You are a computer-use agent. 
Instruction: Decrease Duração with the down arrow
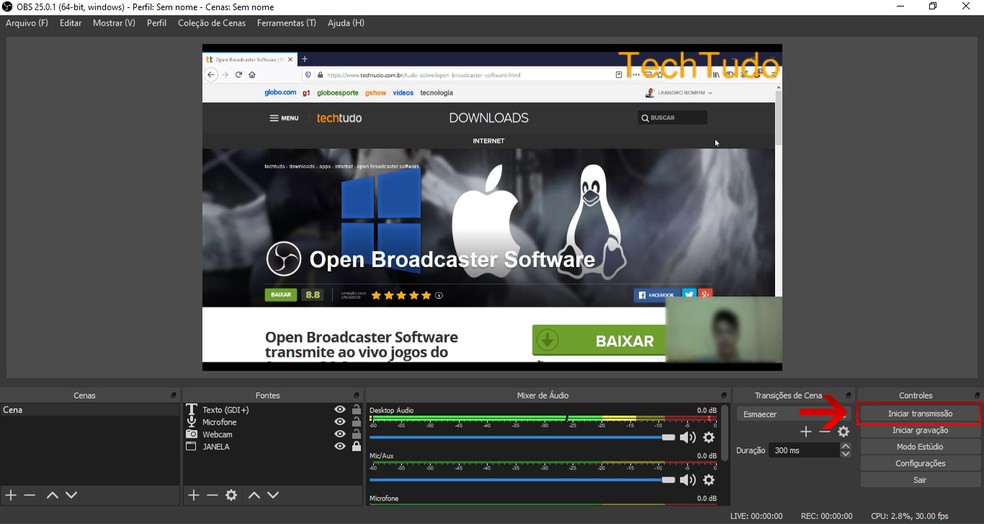(x=845, y=454)
